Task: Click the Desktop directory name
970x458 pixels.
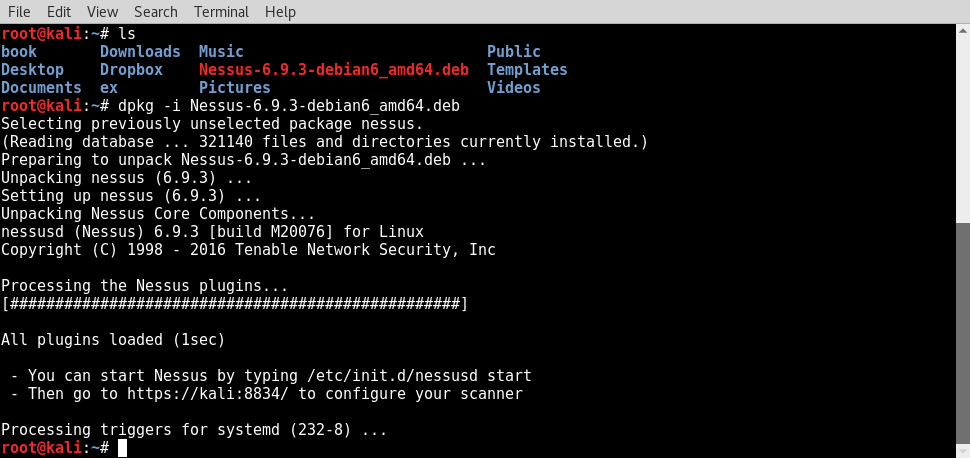Action: pyautogui.click(x=32, y=69)
